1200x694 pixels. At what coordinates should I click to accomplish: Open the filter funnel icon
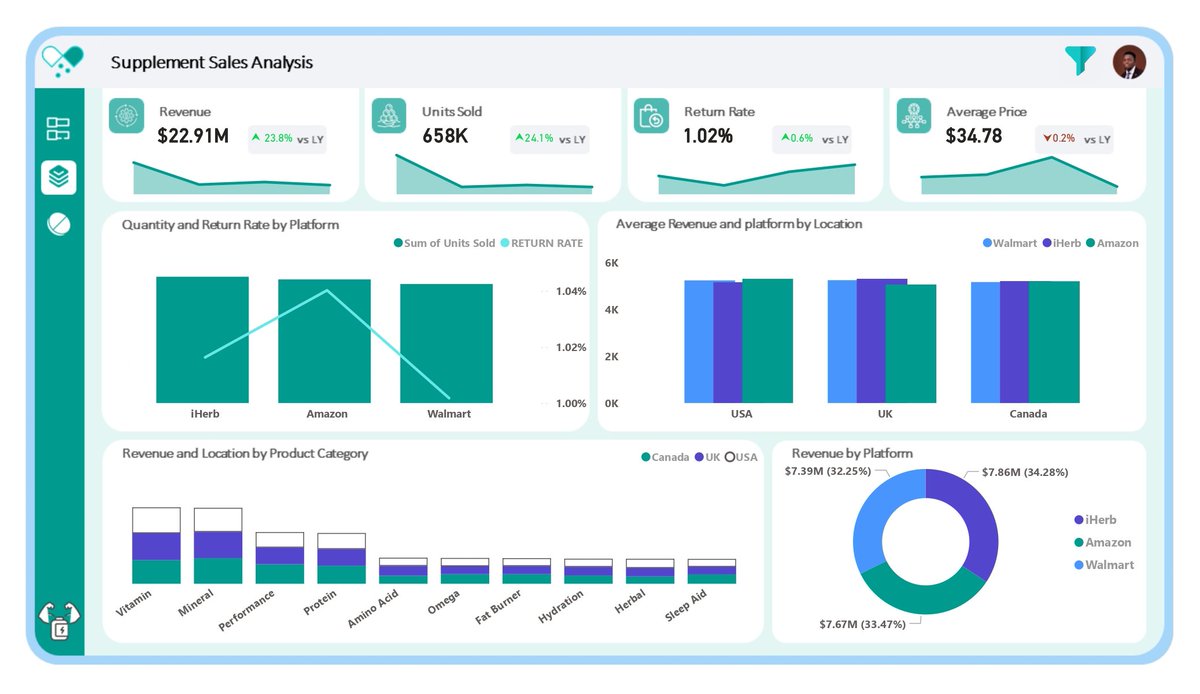[1080, 61]
